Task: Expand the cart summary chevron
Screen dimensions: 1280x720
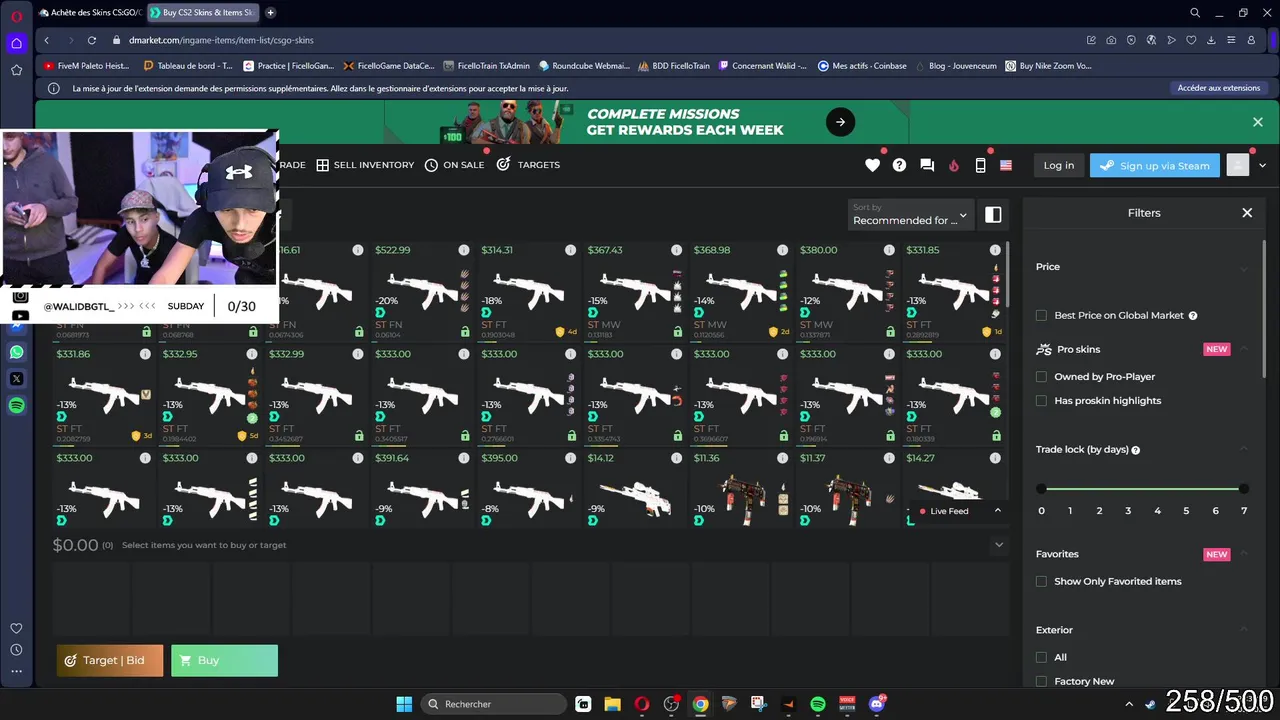Action: click(x=998, y=545)
